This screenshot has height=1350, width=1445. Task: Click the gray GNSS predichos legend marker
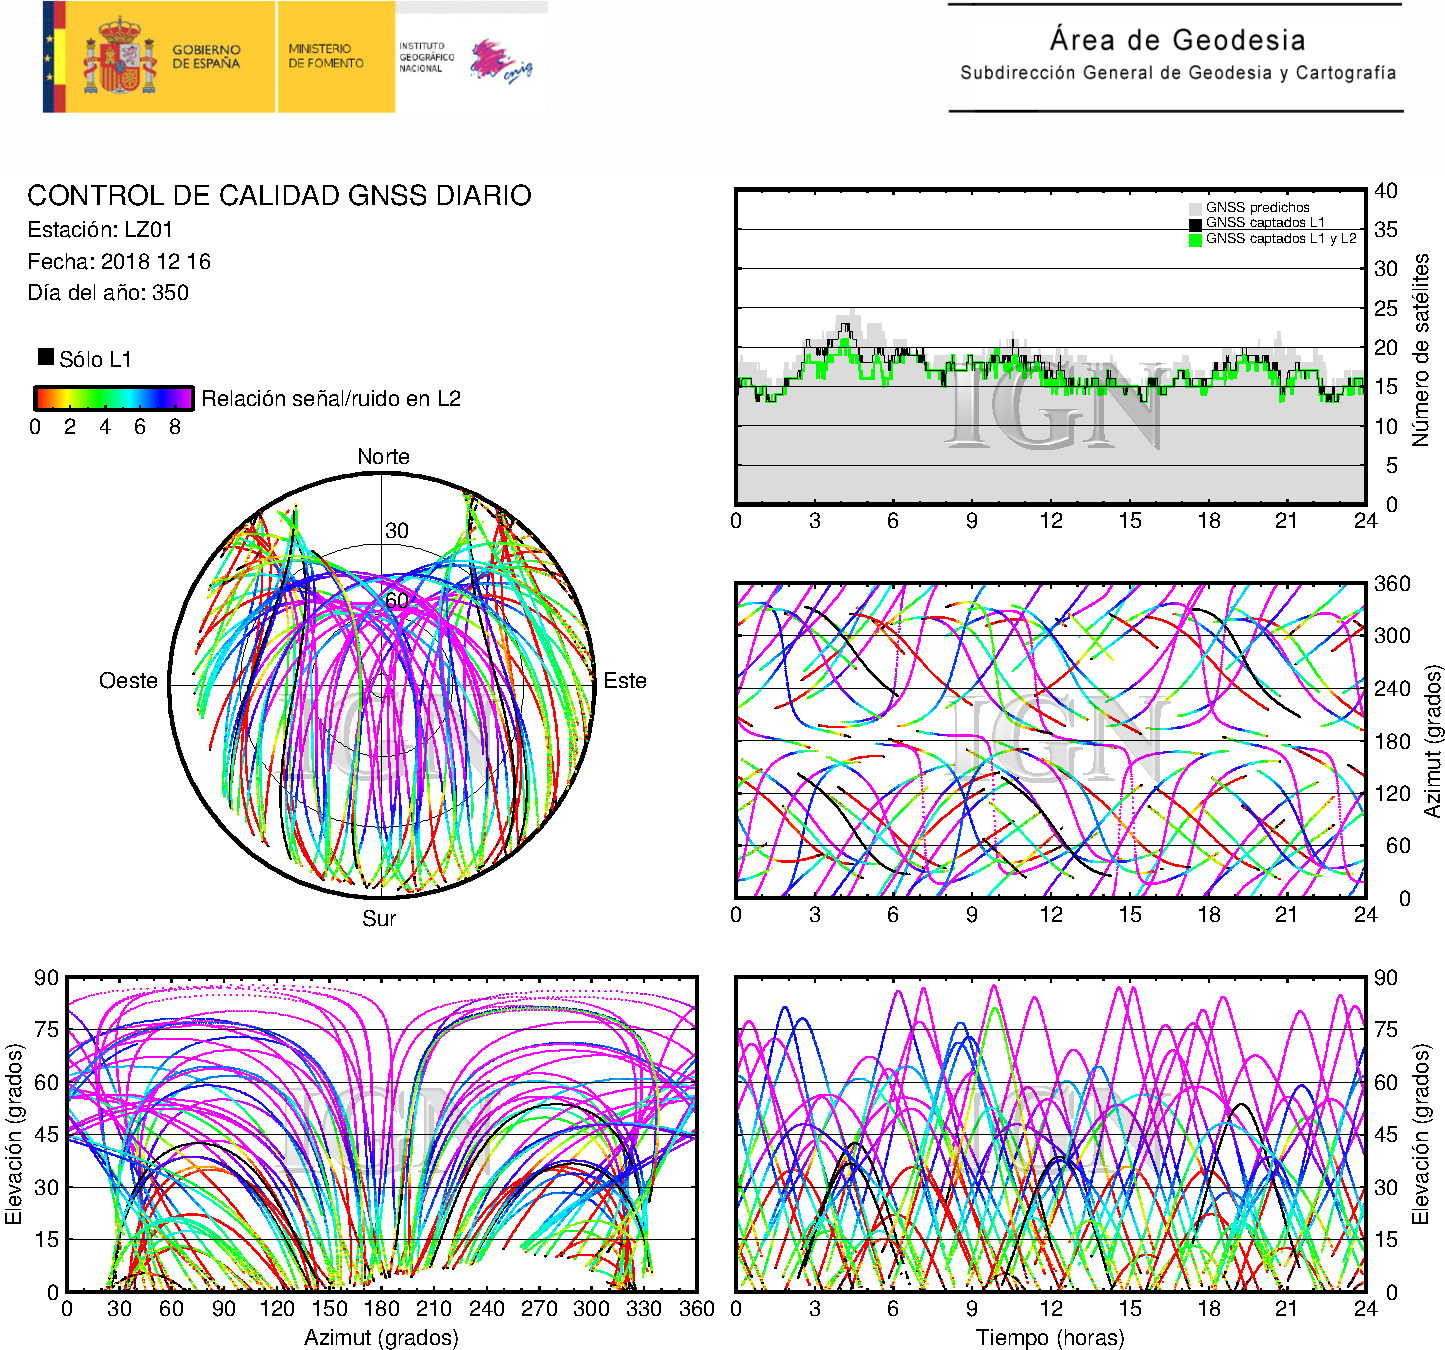(1195, 208)
